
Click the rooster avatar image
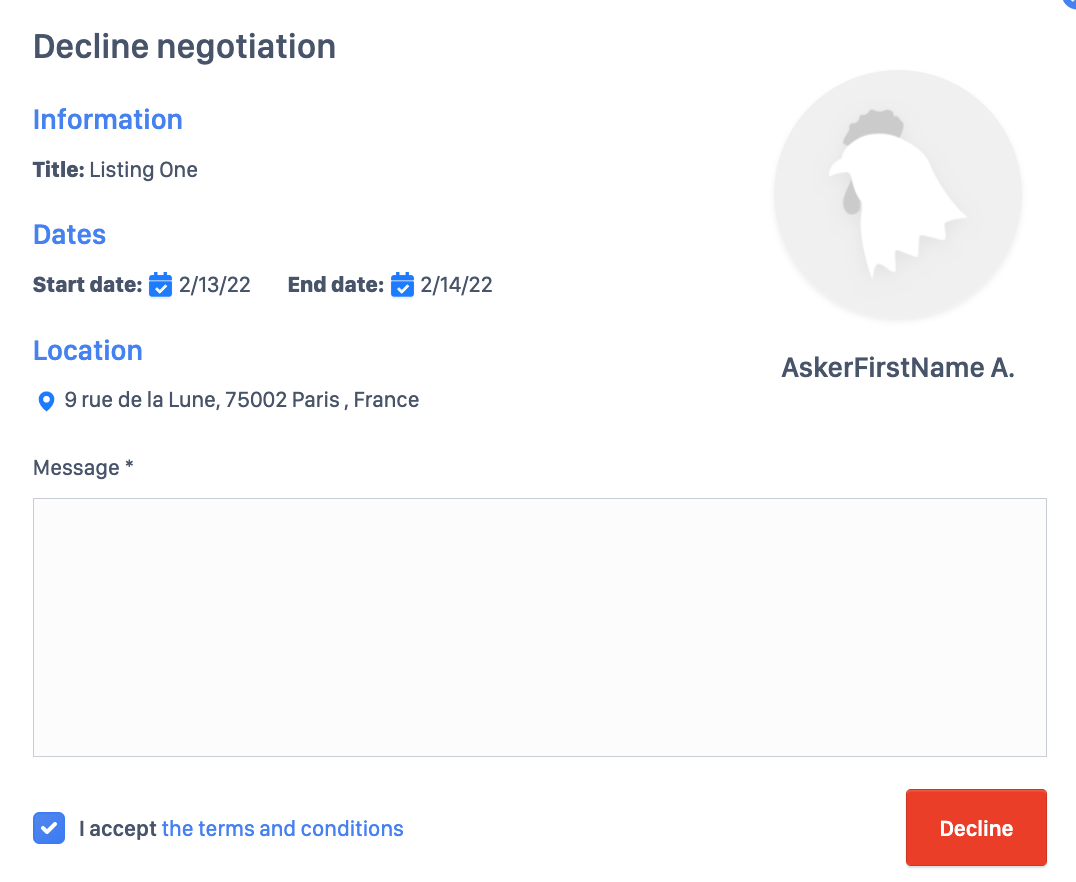point(897,195)
